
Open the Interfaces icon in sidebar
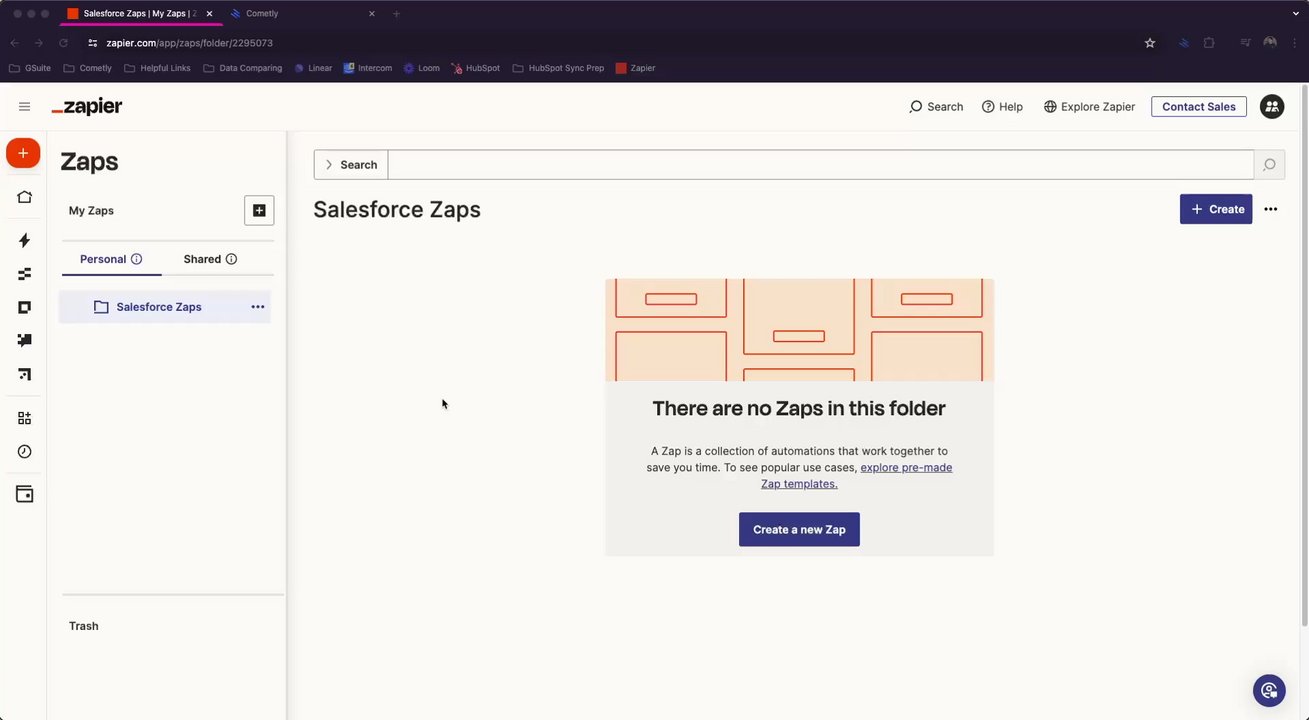[x=24, y=307]
